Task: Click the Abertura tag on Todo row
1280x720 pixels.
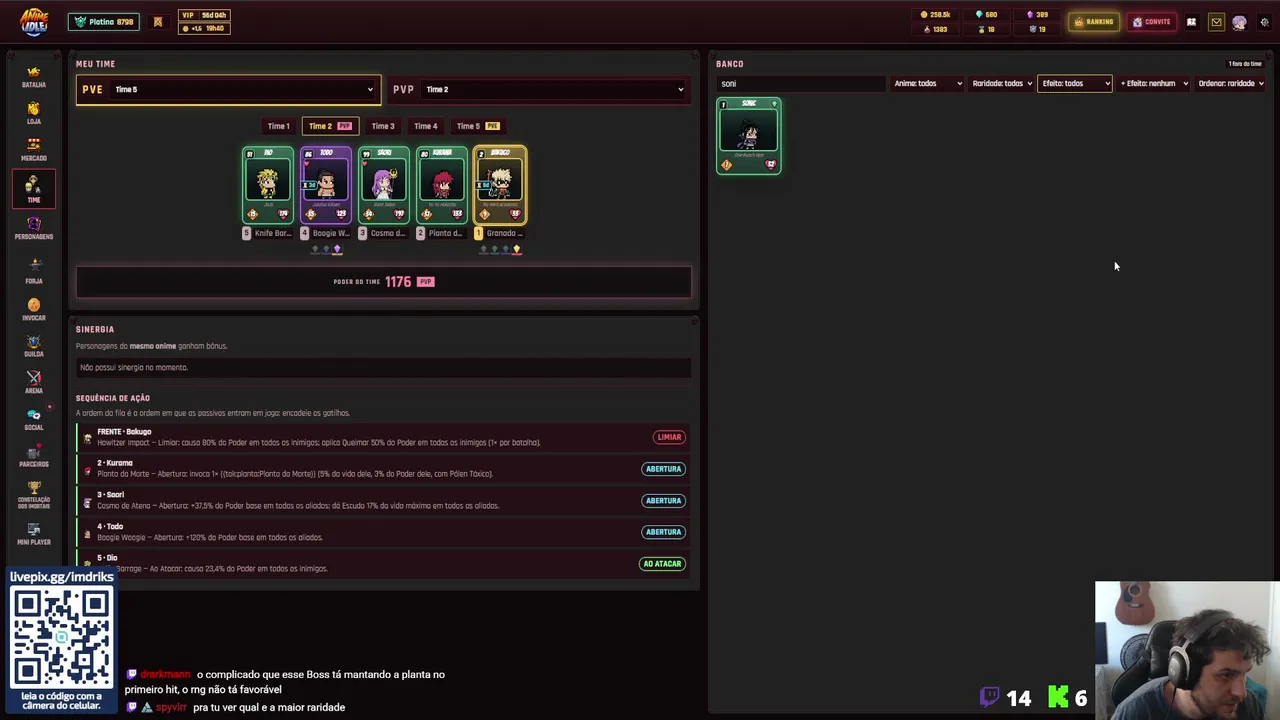Action: click(663, 532)
